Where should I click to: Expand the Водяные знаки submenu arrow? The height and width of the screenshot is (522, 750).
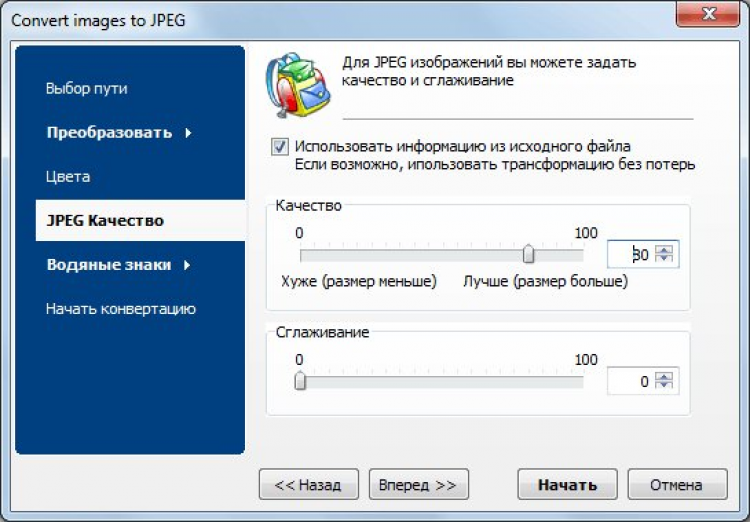188,265
